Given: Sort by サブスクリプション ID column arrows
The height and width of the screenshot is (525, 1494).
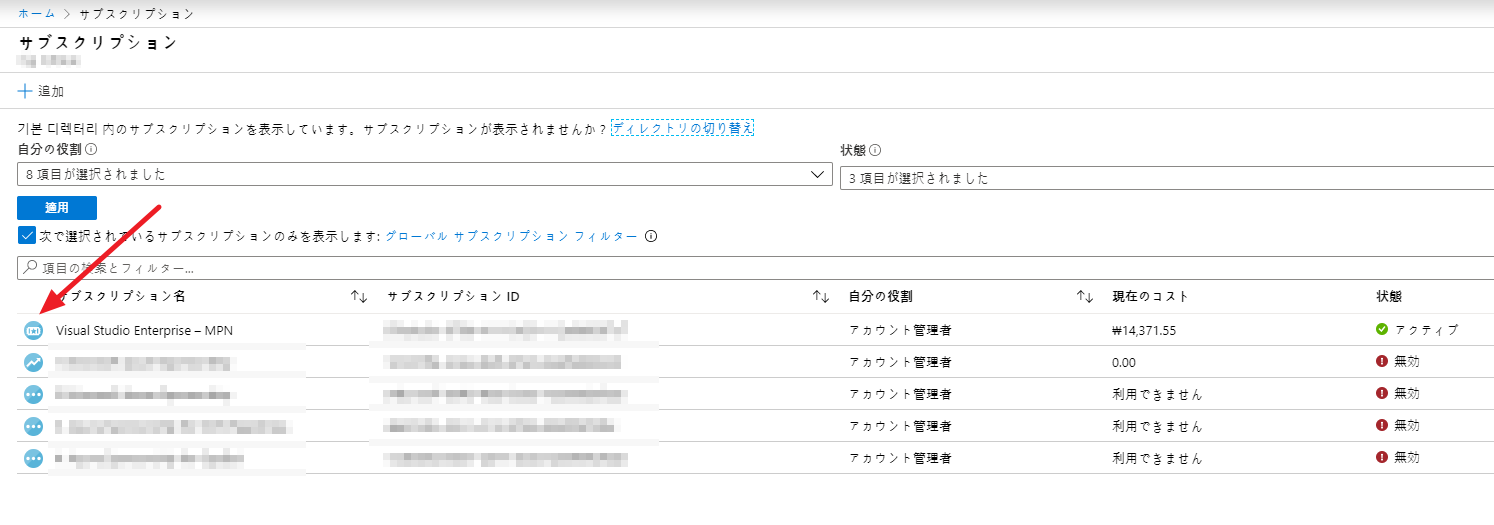Looking at the screenshot, I should [821, 297].
